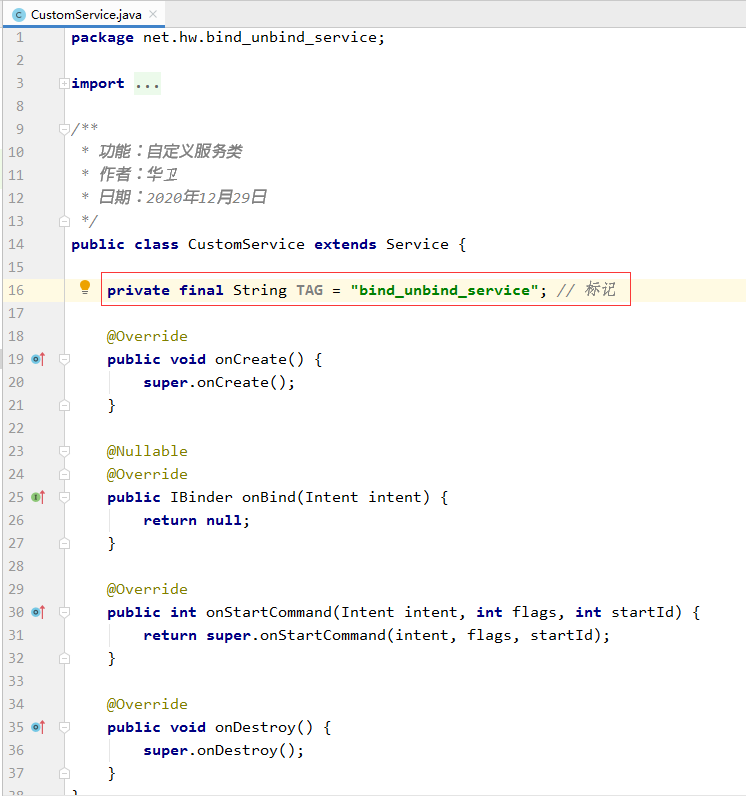
Task: Click the startId parameter on line 30
Action: click(642, 613)
